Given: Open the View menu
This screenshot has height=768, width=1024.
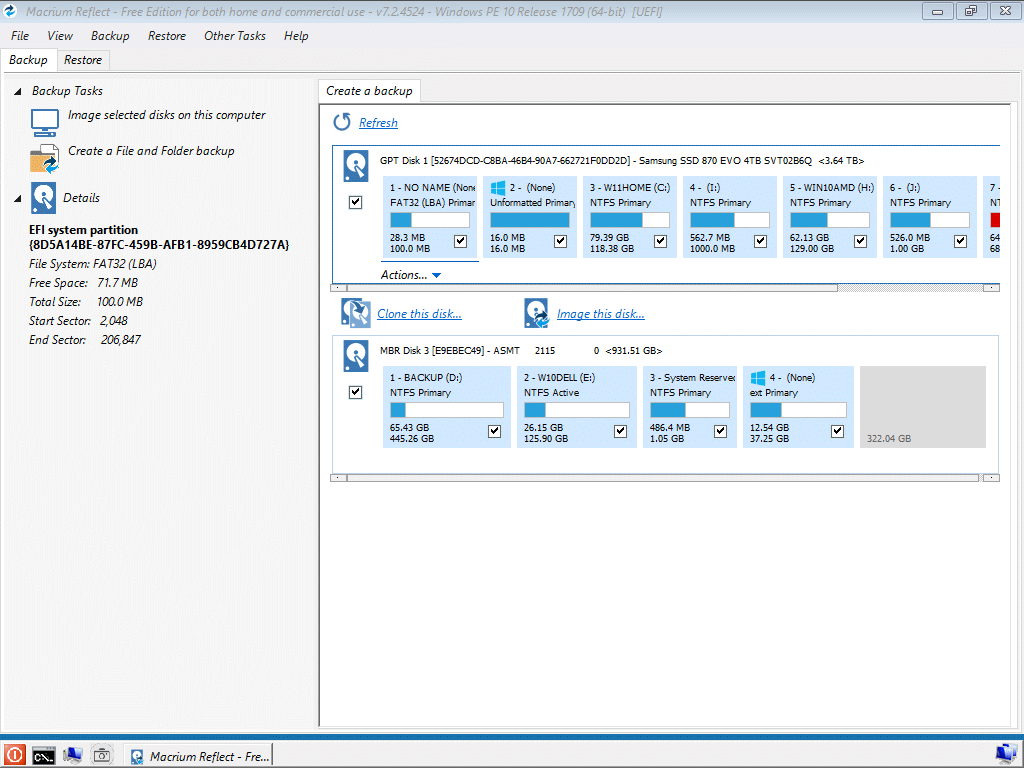Looking at the screenshot, I should pyautogui.click(x=59, y=36).
